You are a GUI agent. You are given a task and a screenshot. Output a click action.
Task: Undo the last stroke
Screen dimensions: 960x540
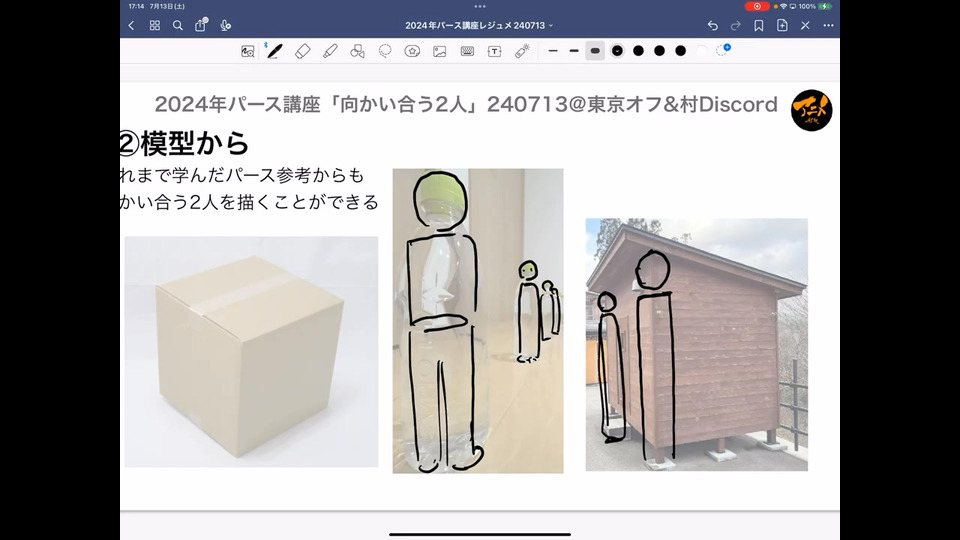(x=712, y=26)
